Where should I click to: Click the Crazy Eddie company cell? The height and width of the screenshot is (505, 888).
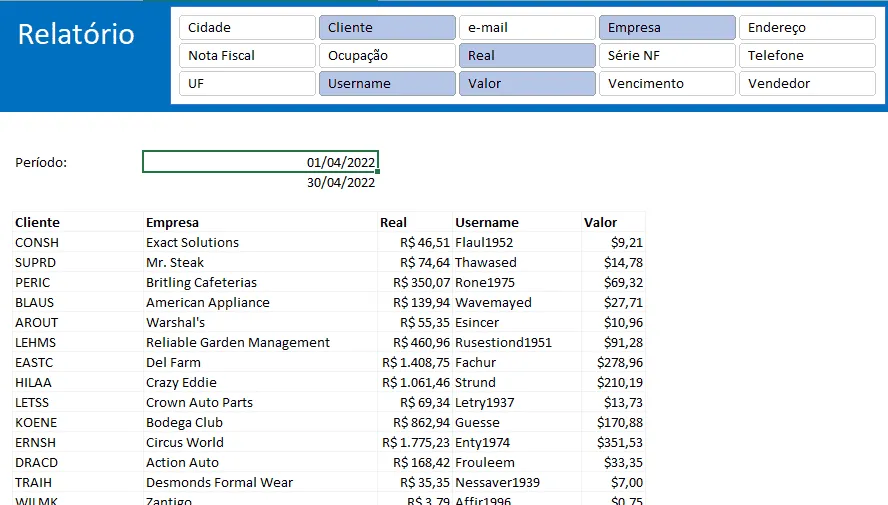pos(261,383)
